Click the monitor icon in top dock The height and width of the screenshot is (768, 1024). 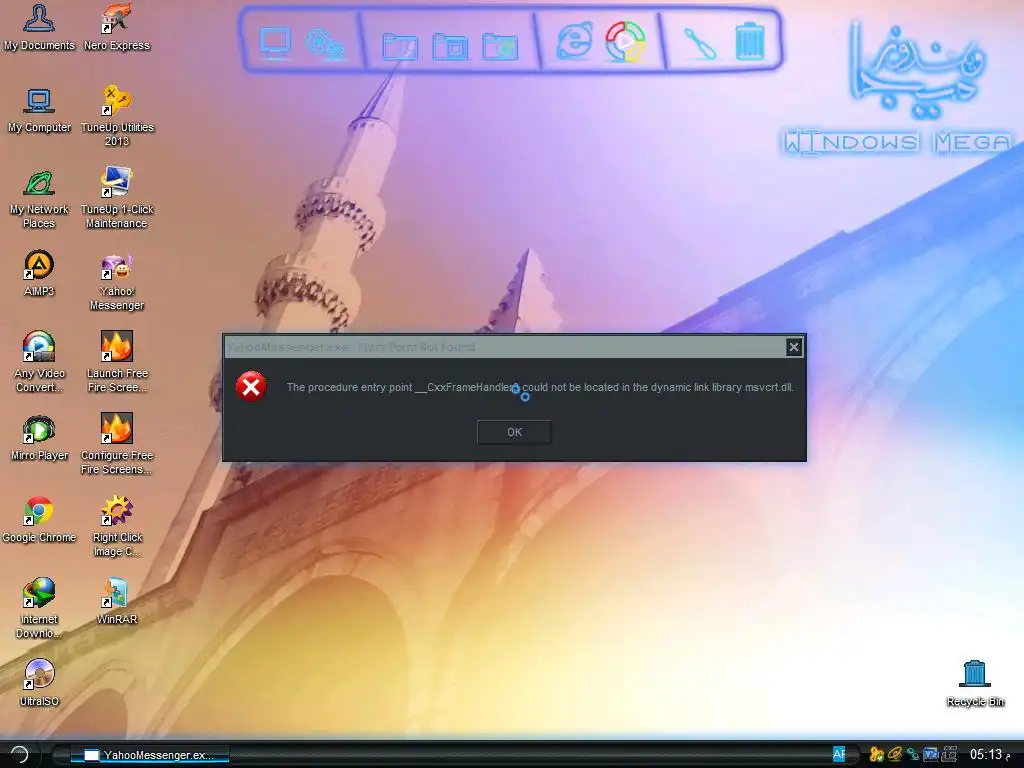point(275,42)
